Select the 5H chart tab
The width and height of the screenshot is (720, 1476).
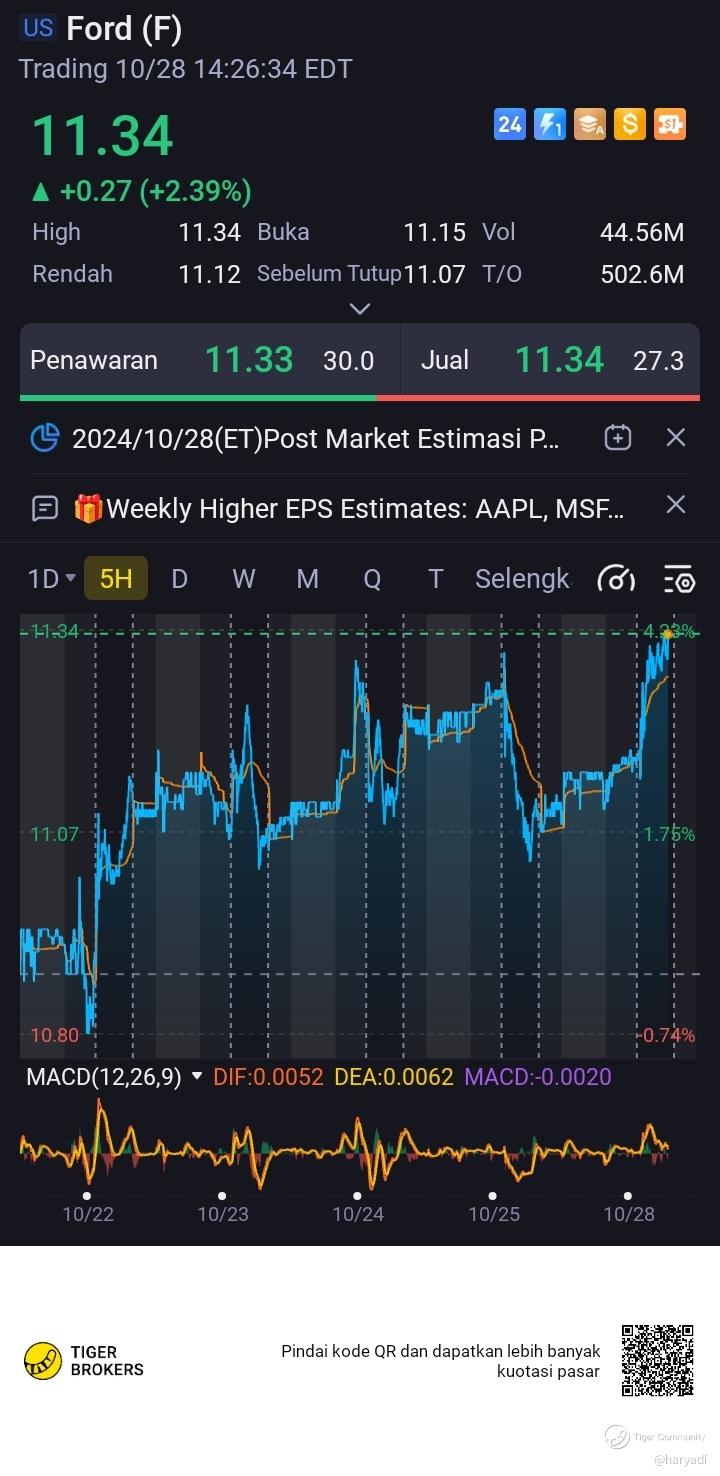(116, 578)
